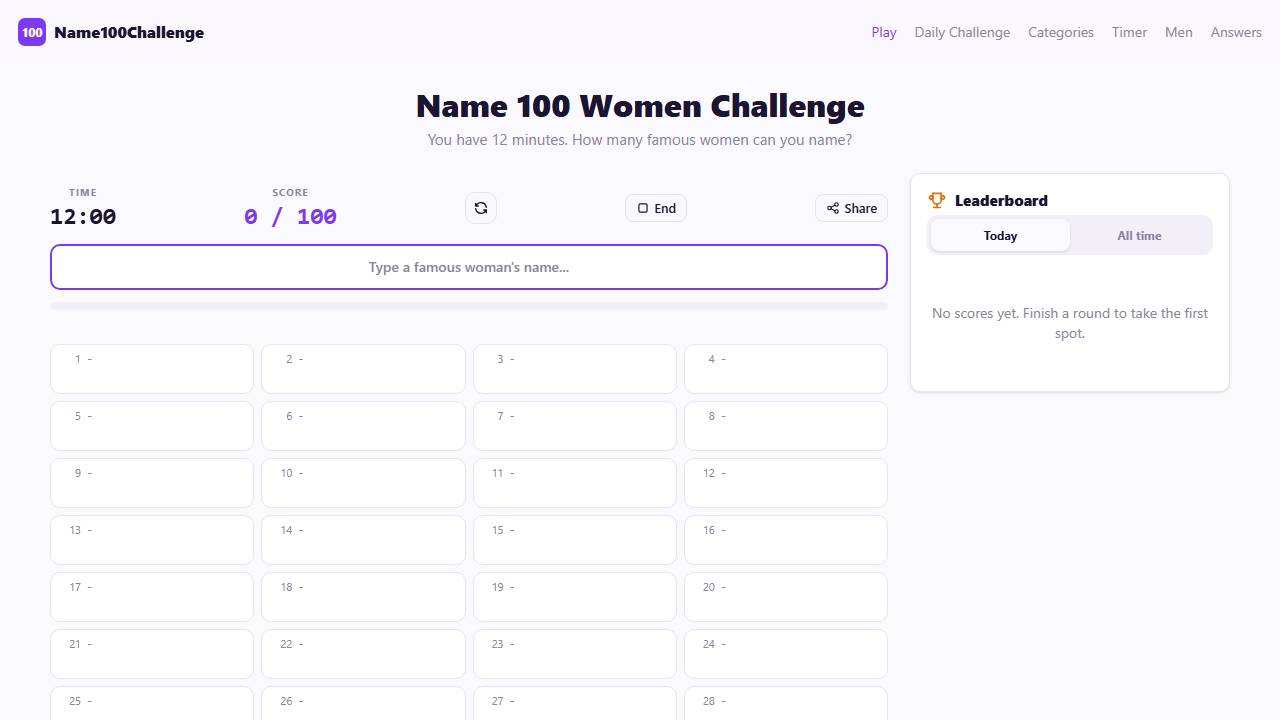Image resolution: width=1280 pixels, height=720 pixels.
Task: Focus the famous woman's name input
Action: (469, 267)
